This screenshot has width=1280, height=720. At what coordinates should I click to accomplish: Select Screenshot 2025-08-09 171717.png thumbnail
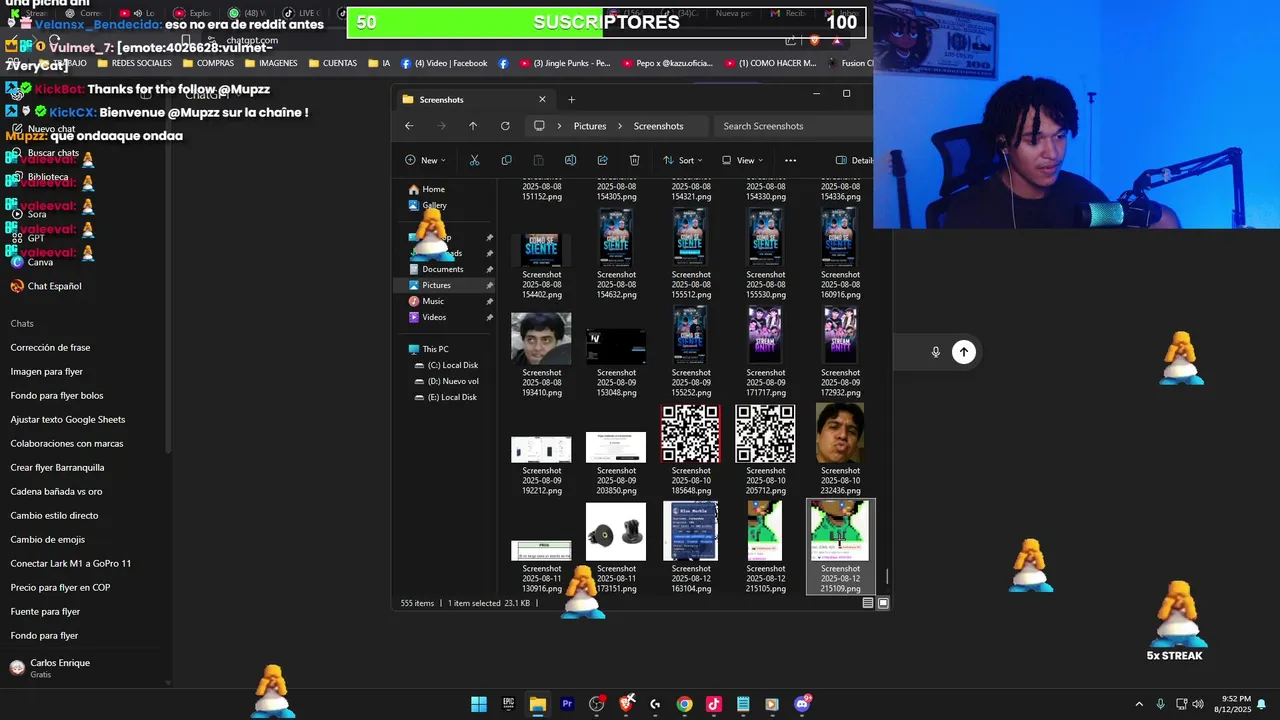tap(765, 335)
